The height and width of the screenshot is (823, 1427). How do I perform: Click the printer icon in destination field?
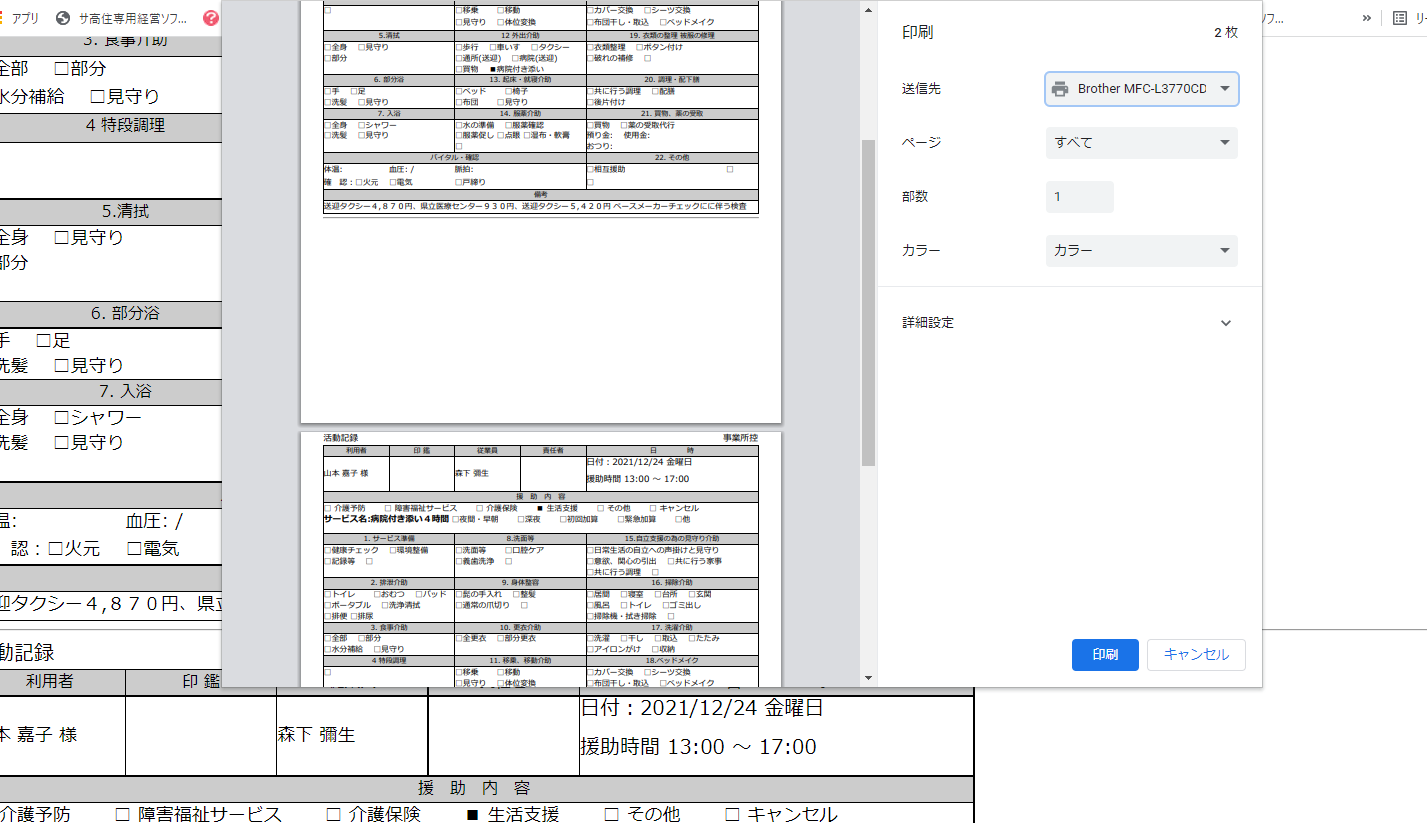(x=1060, y=89)
